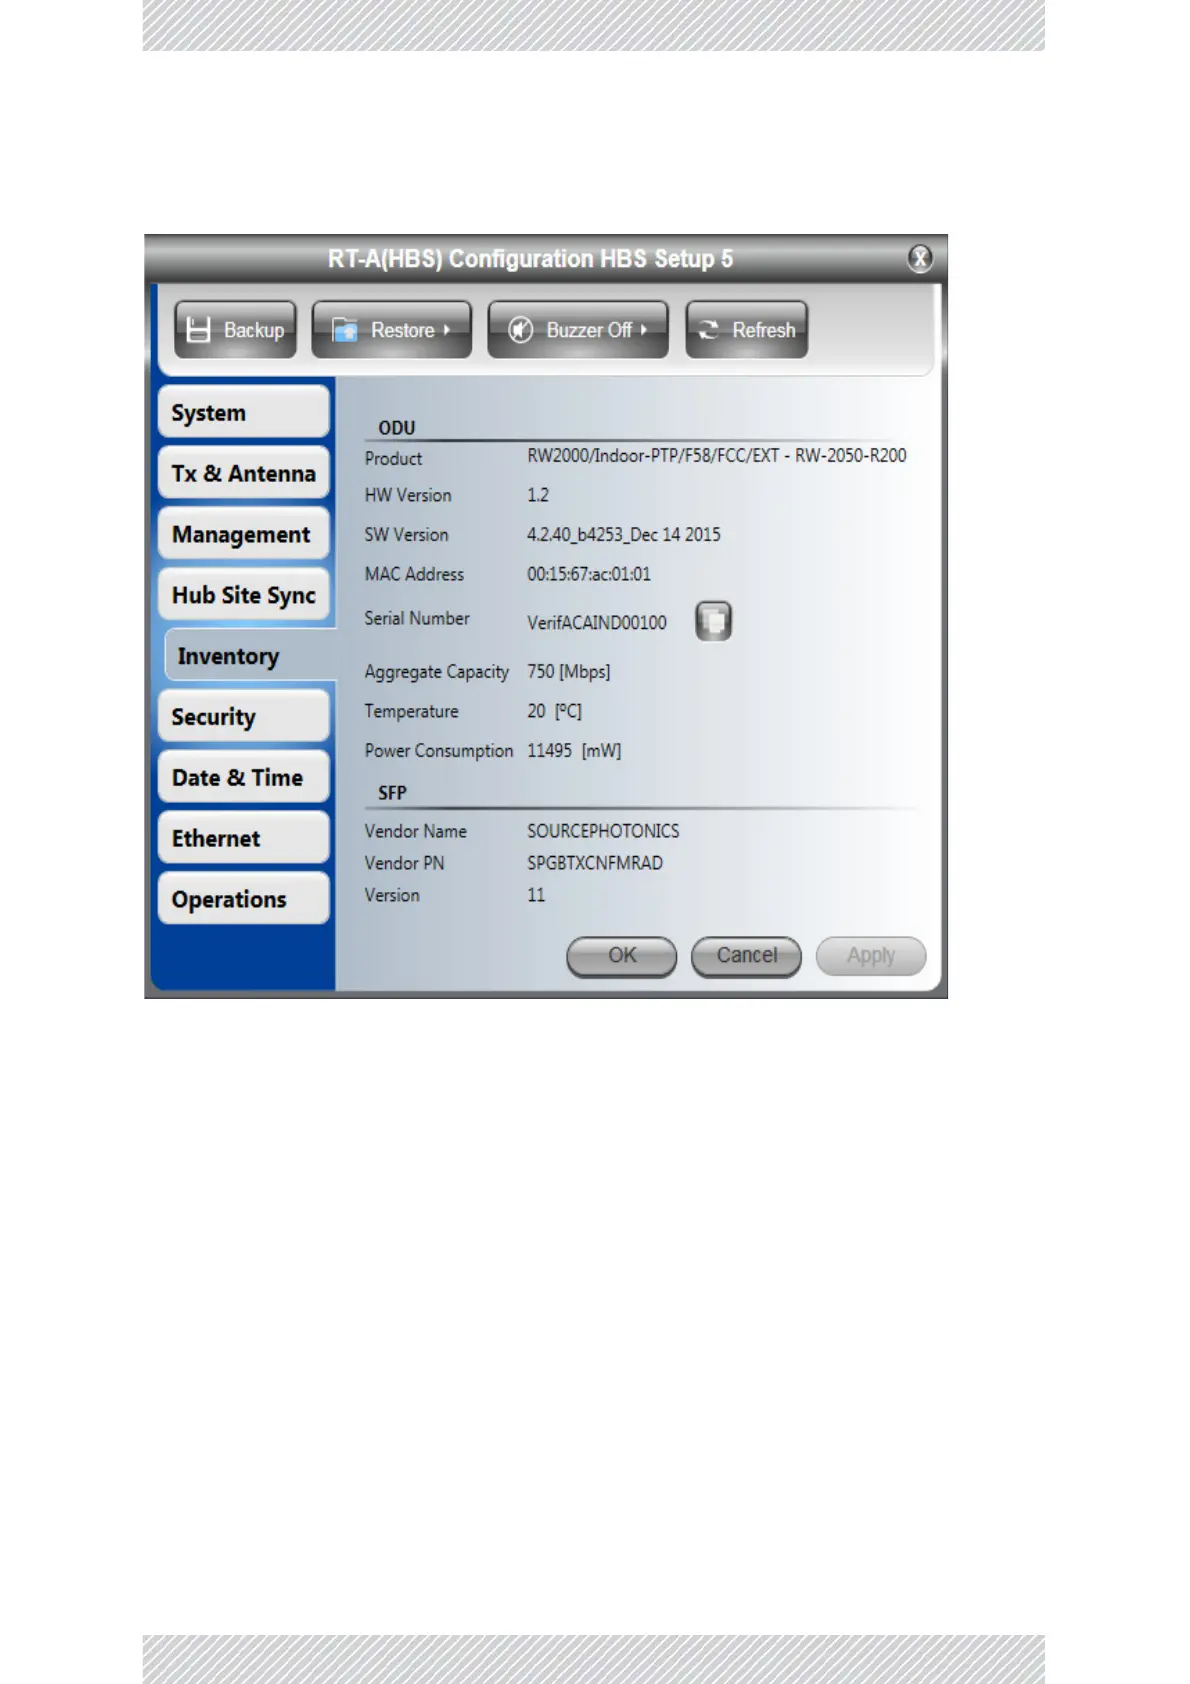Click the ODU section heading
This screenshot has width=1190, height=1684.
coord(397,428)
